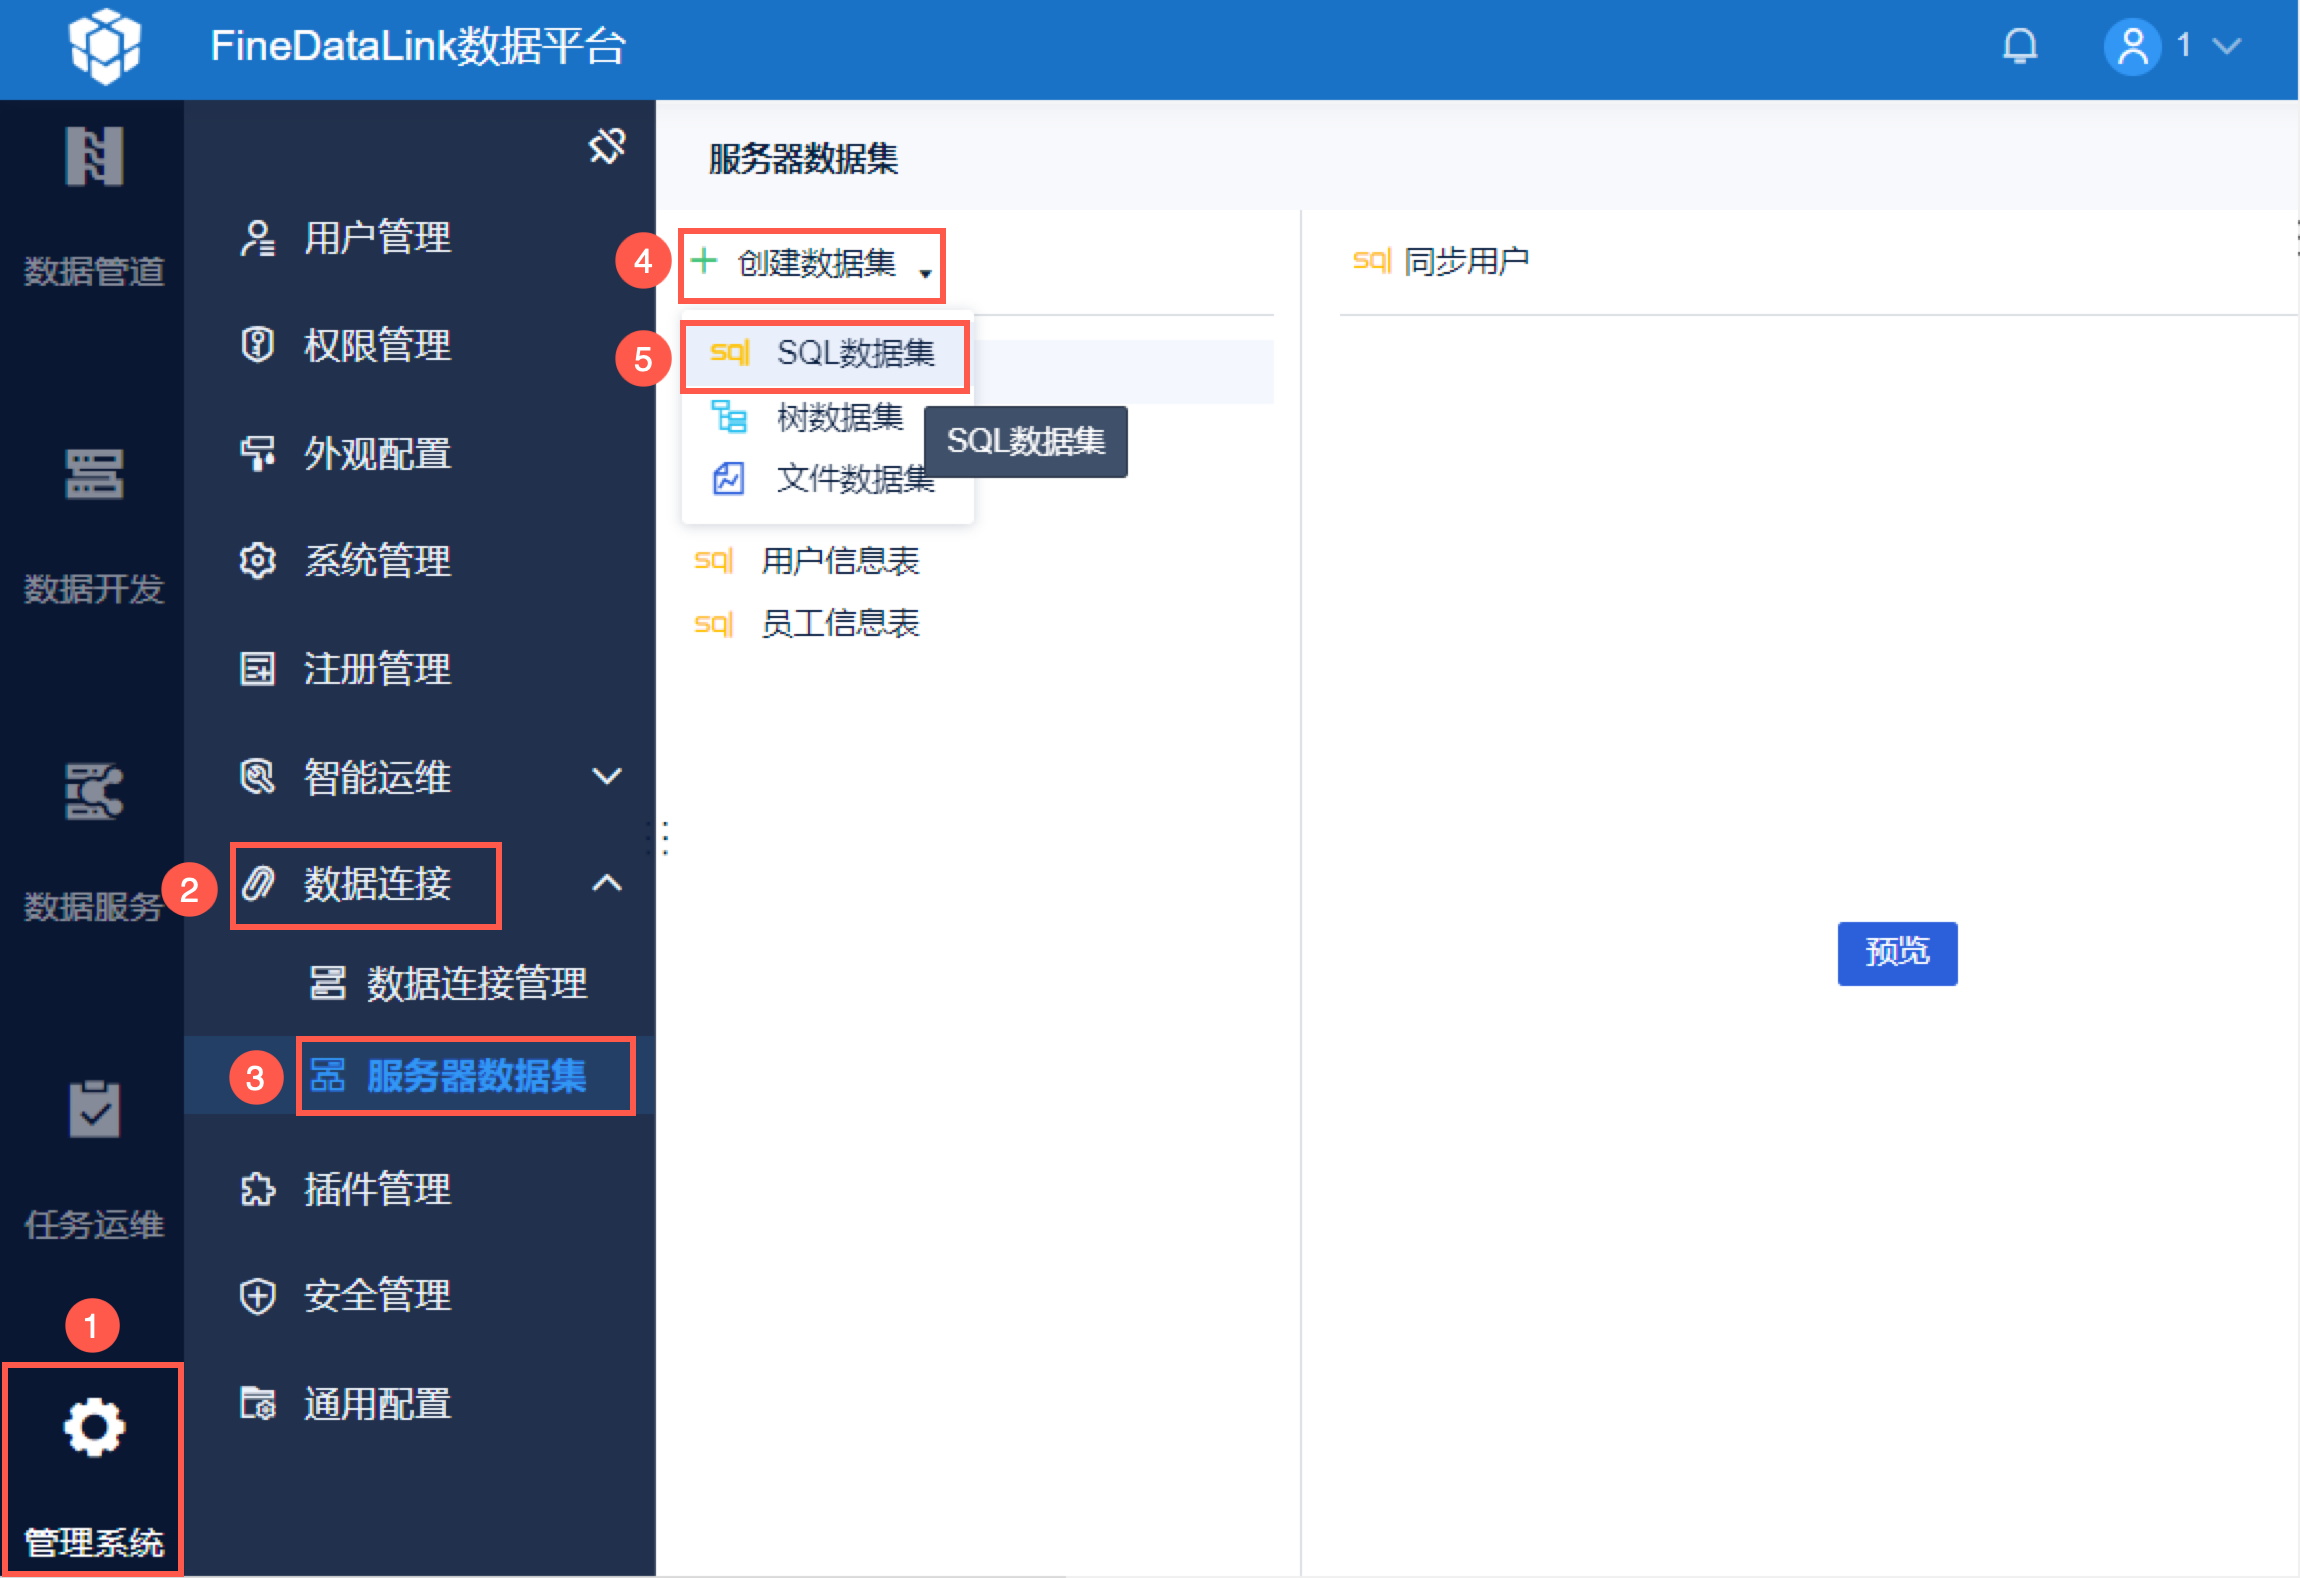Unpin sidebar with the pin icon
This screenshot has height=1578, width=2300.
(606, 147)
